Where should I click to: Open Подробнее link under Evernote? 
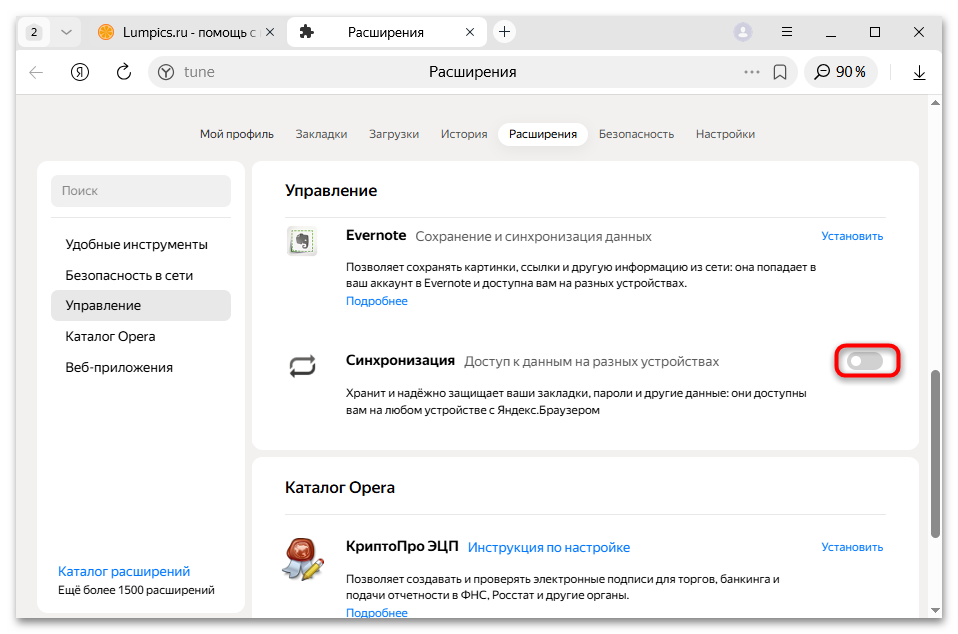(x=377, y=301)
